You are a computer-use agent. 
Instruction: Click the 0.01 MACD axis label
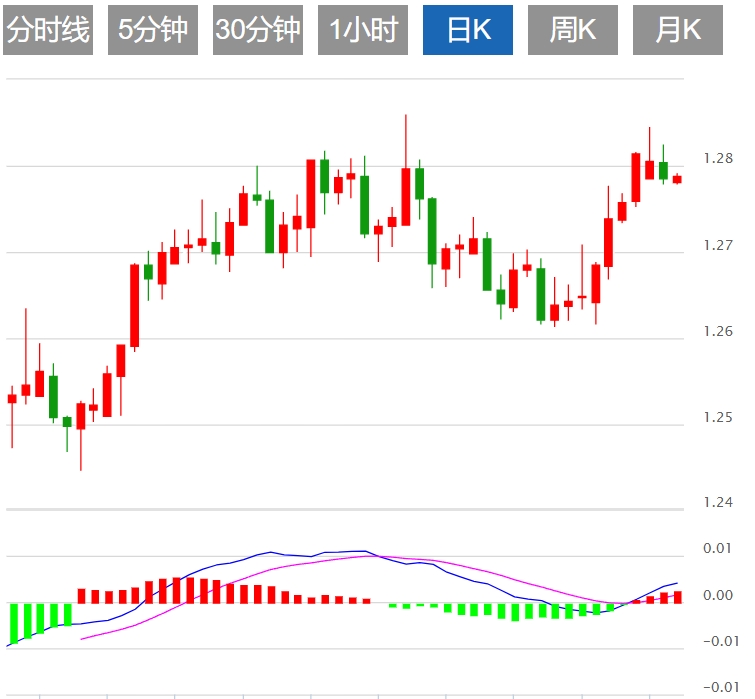pyautogui.click(x=717, y=548)
